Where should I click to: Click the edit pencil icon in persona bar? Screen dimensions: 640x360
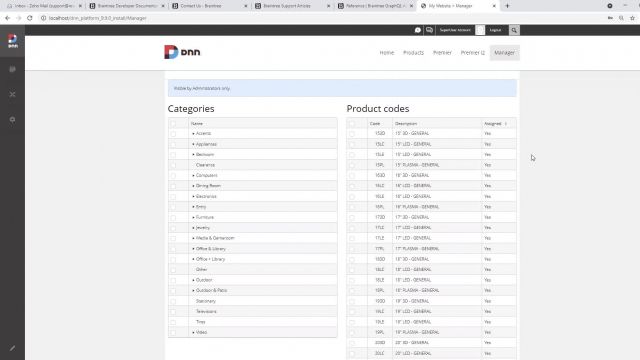click(x=12, y=348)
